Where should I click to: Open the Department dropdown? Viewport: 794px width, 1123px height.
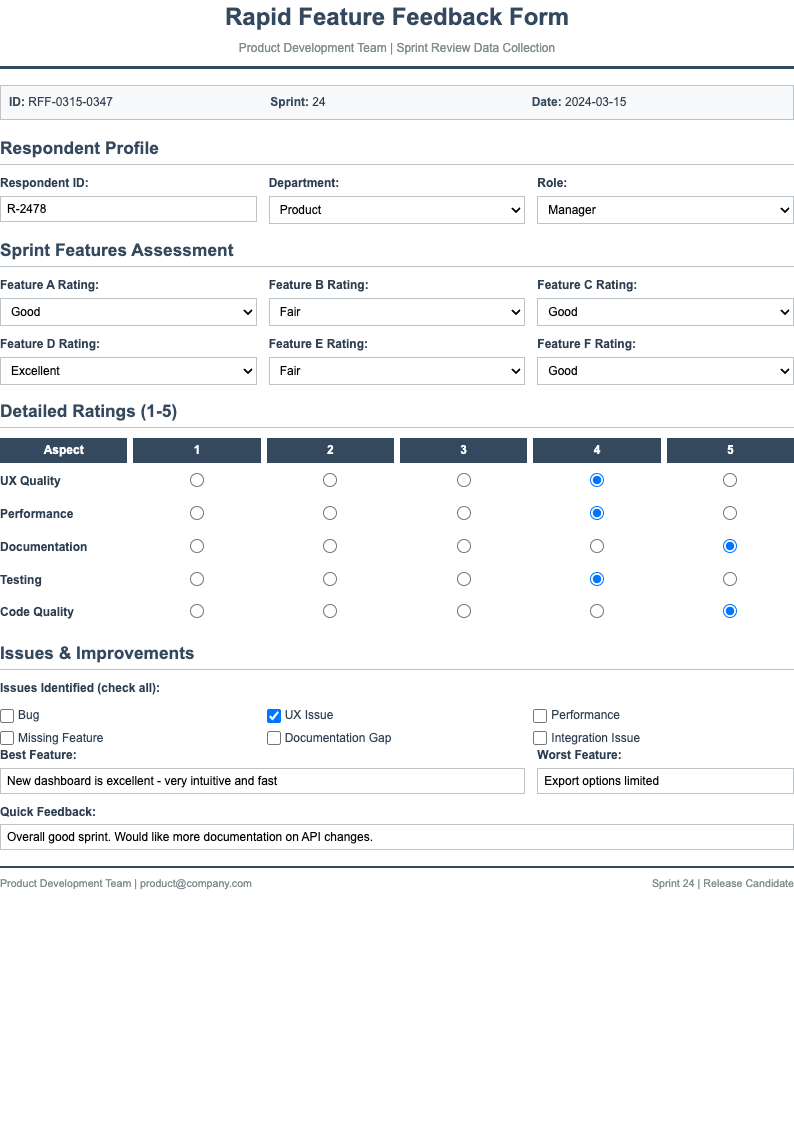396,210
